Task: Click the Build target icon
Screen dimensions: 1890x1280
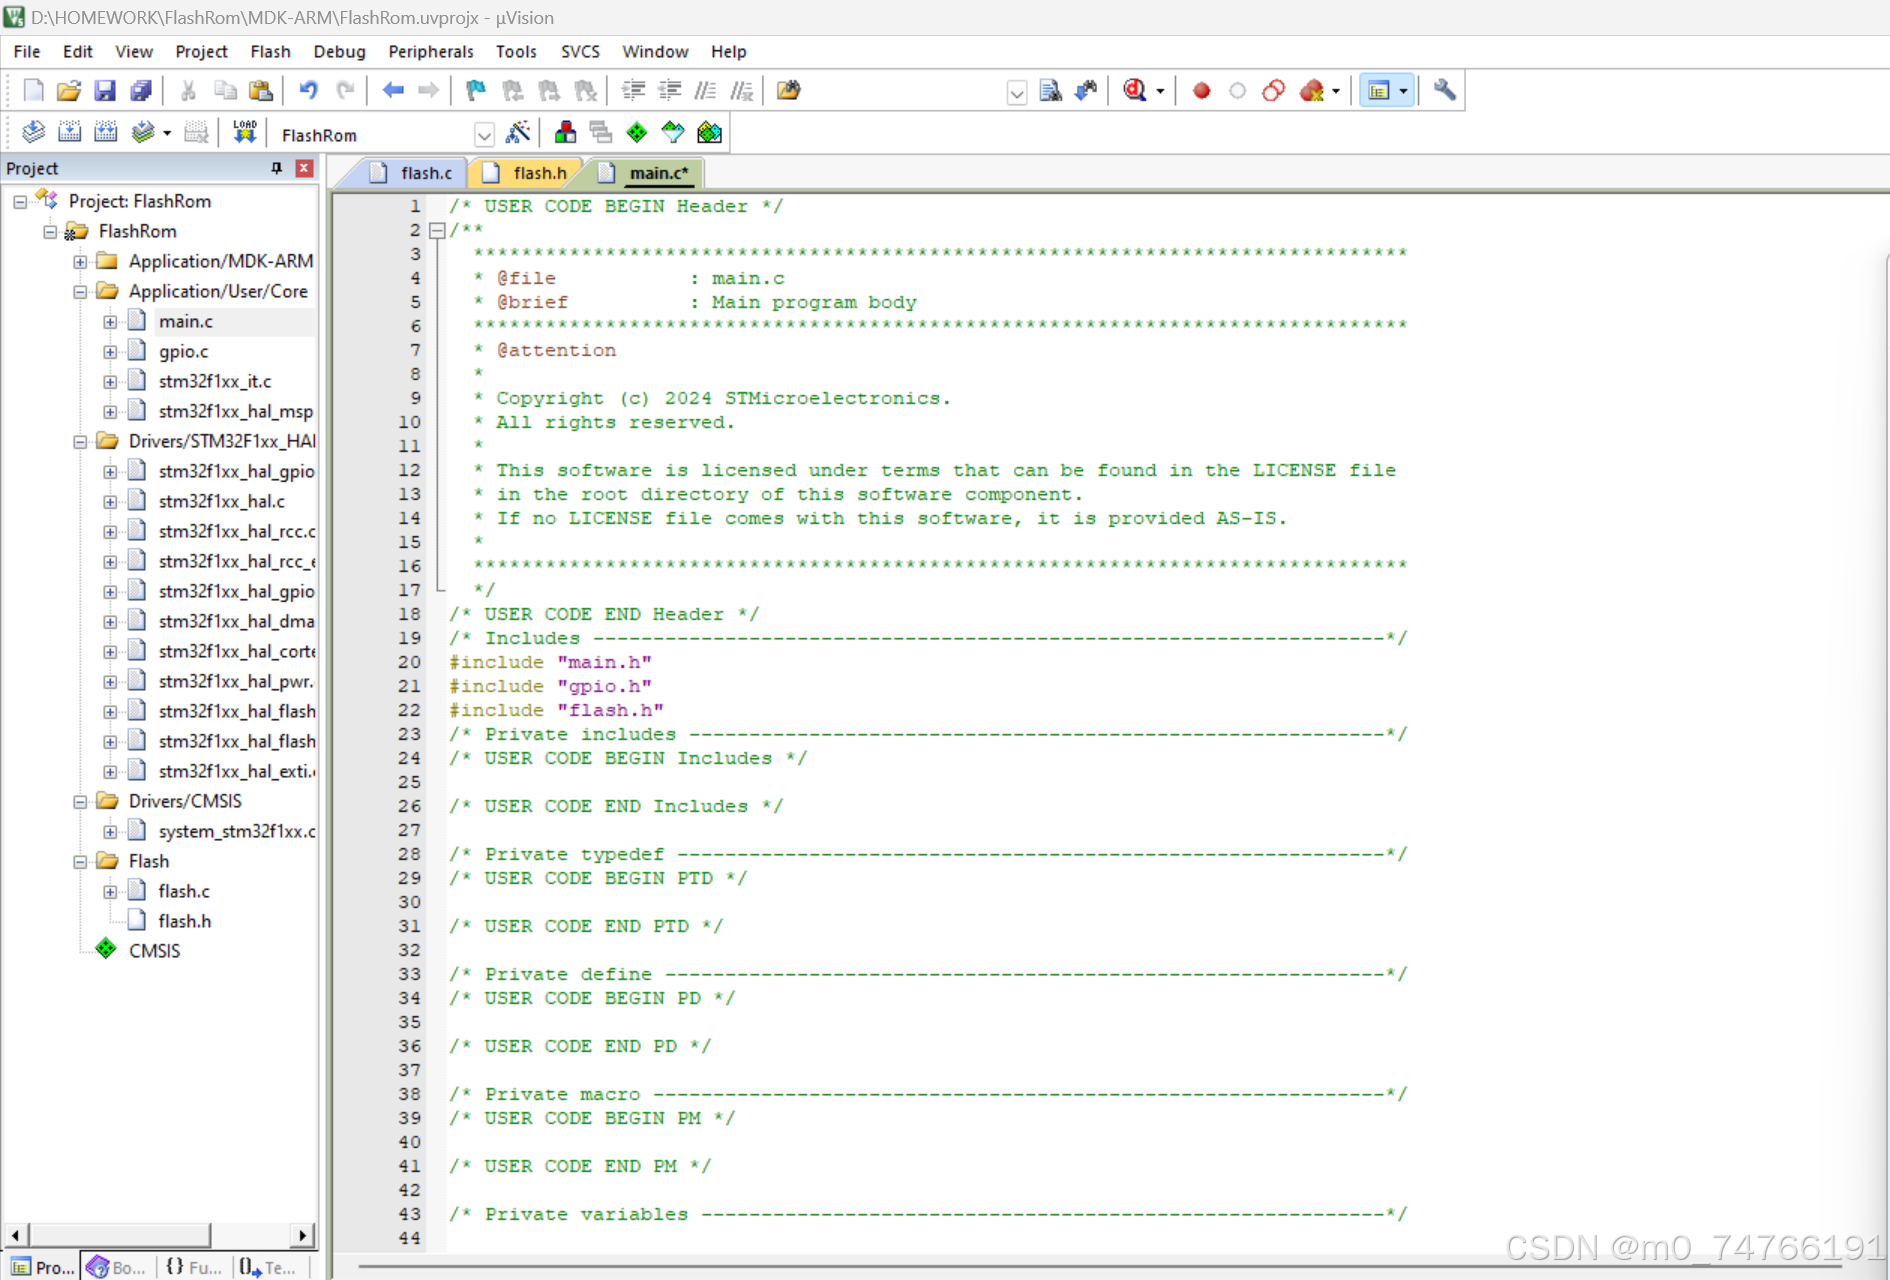Action: 69,133
